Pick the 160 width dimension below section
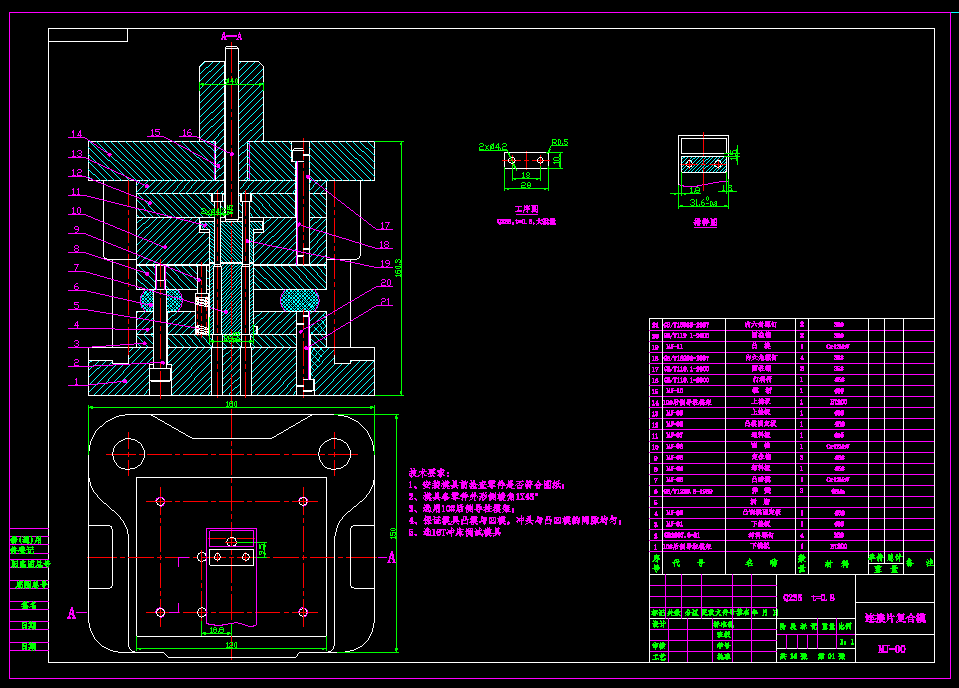This screenshot has width=959, height=688. point(232,404)
